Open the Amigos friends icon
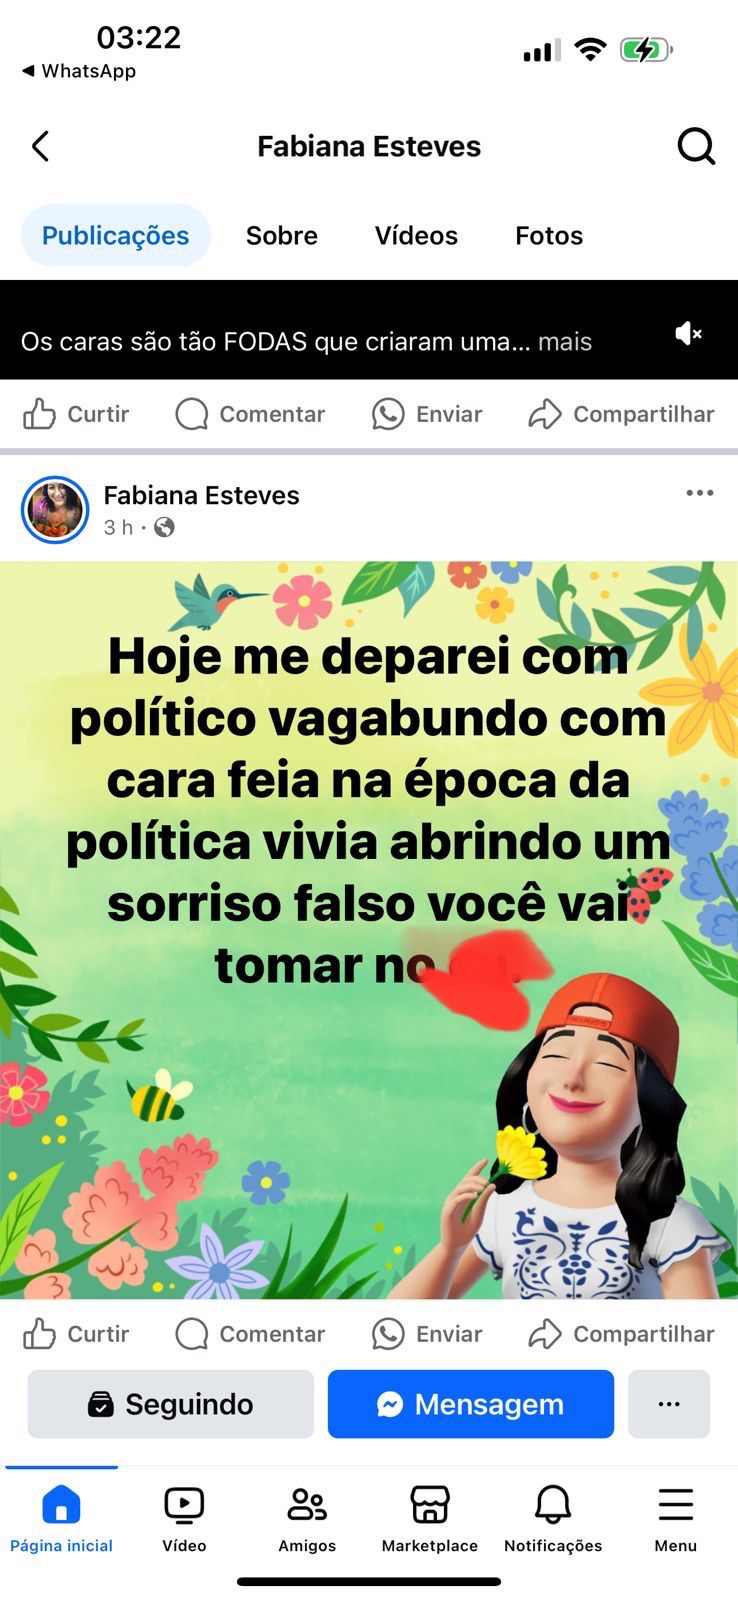This screenshot has height=1600, width=738. pos(307,1518)
